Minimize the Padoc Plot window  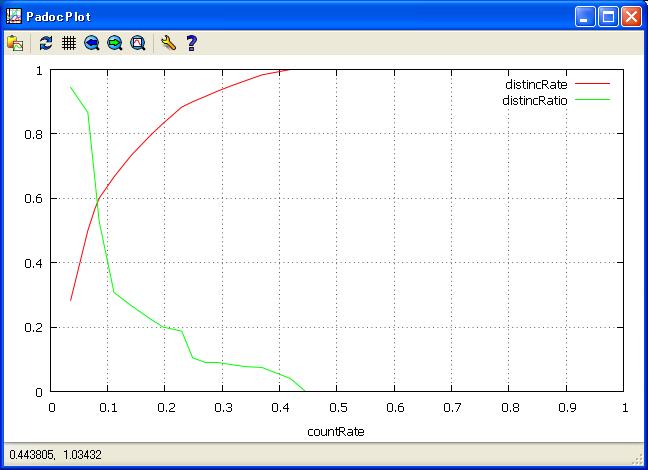(585, 16)
